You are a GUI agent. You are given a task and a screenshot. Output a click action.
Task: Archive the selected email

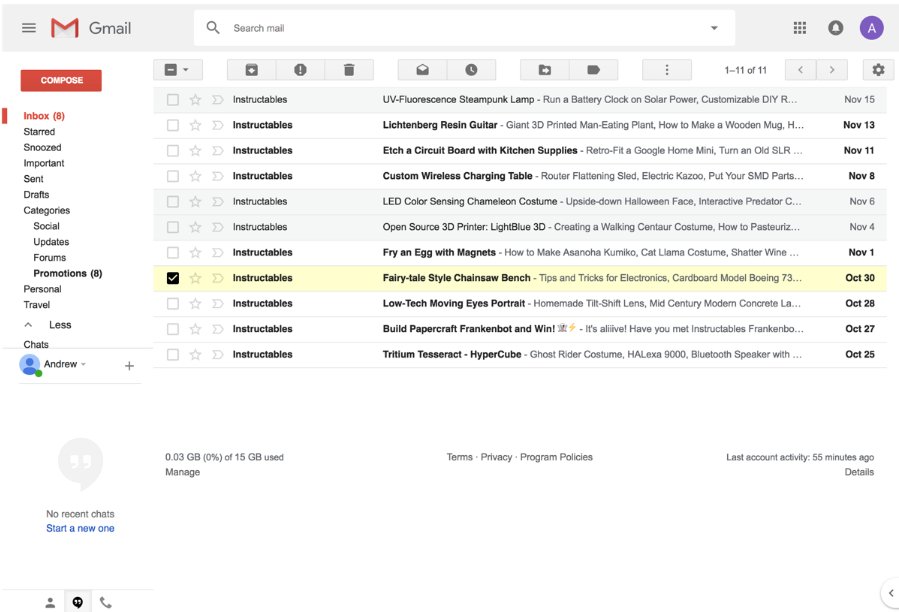(251, 70)
